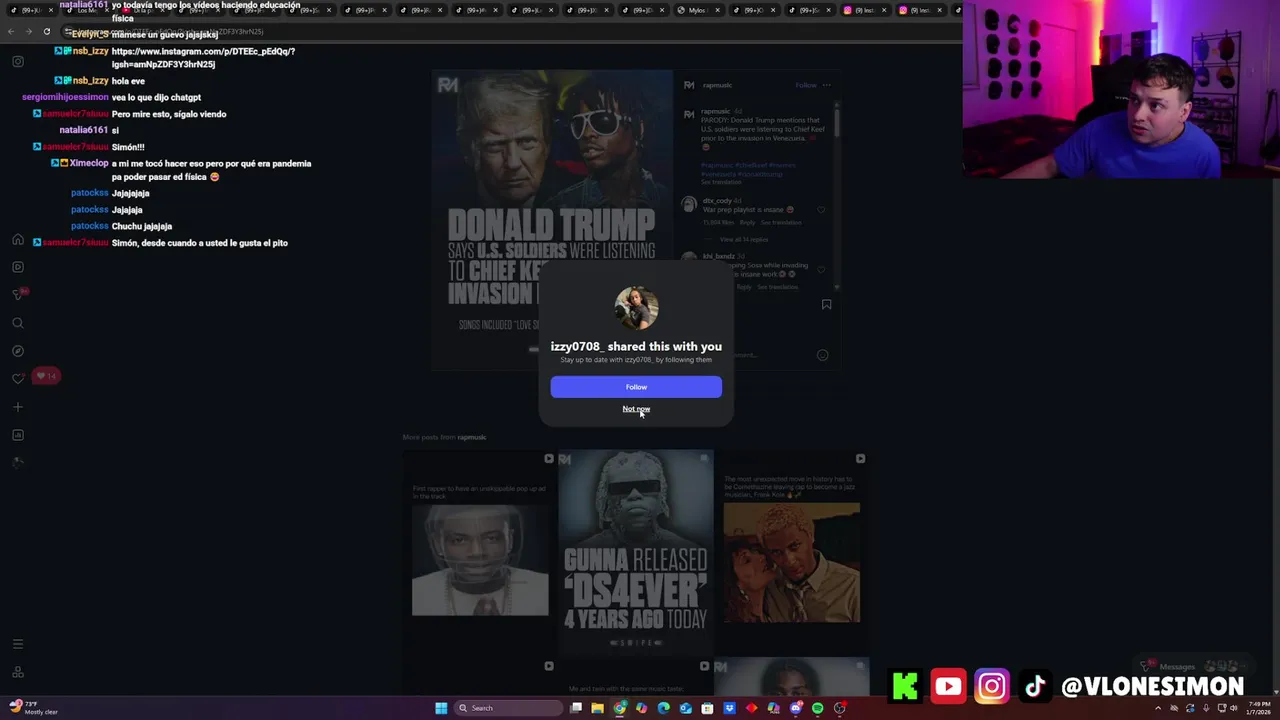Open the first rapper post thumbnail
The image size is (1280, 720).
click(x=480, y=551)
